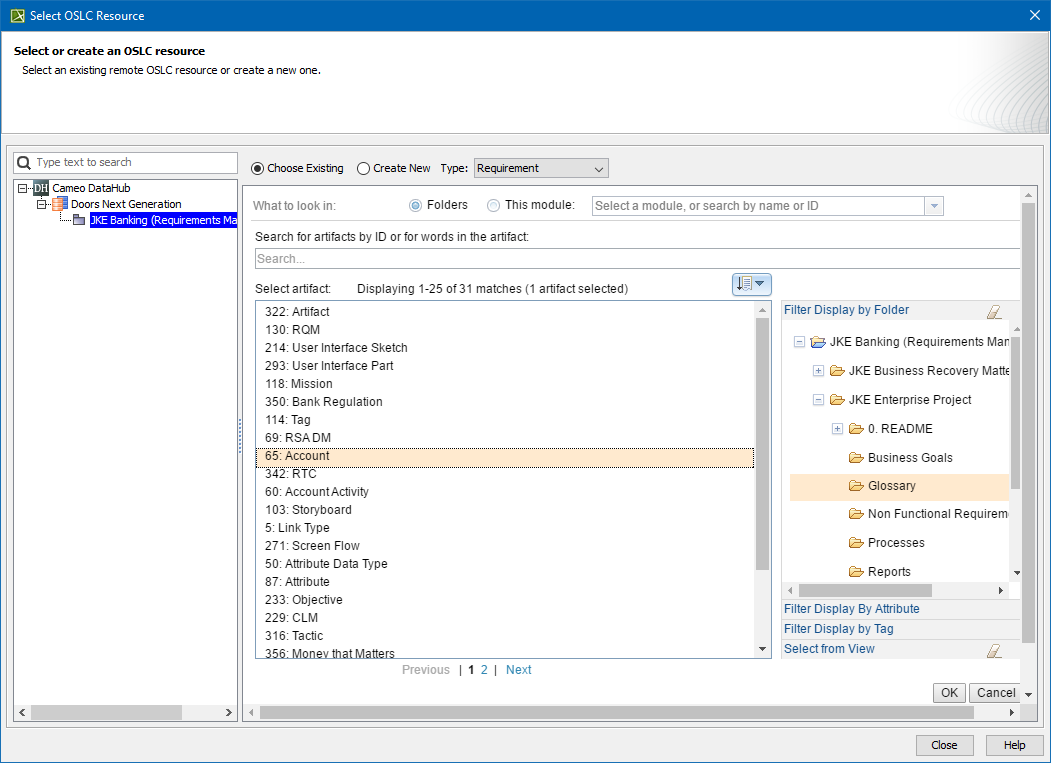The height and width of the screenshot is (763, 1051).
Task: Click the eraser icon beside Select from View
Action: (x=993, y=650)
